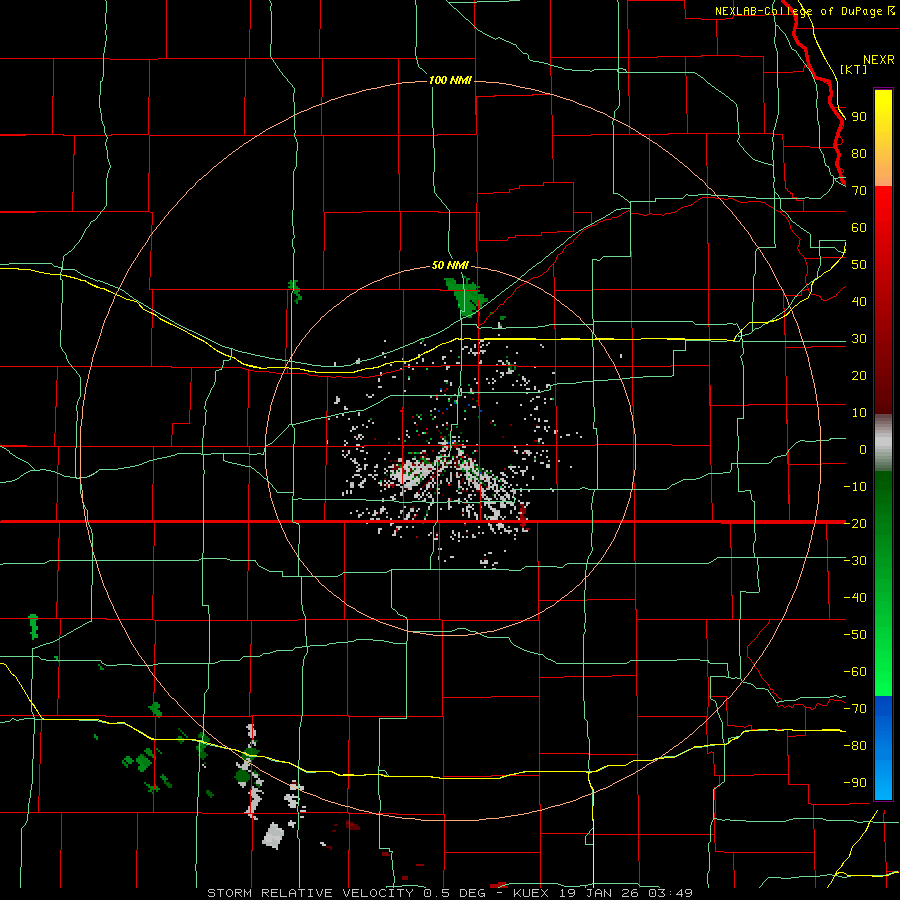
Task: Click the 50 NMI range ring label
Action: (x=450, y=265)
